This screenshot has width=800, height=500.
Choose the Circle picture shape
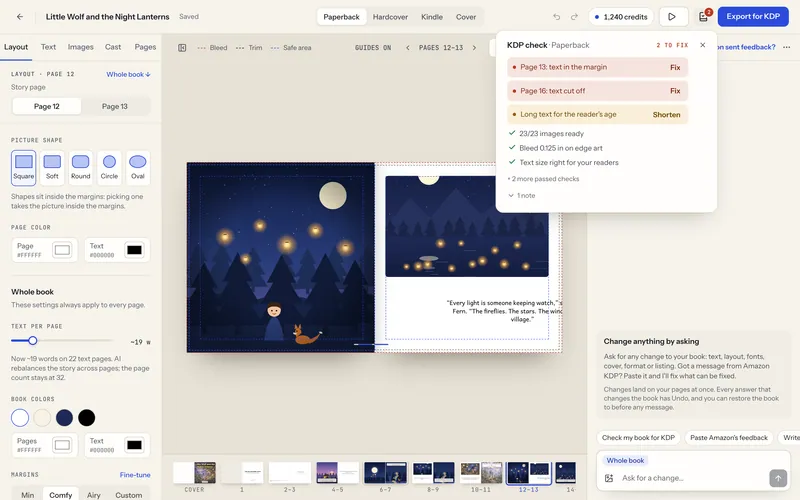tap(109, 167)
